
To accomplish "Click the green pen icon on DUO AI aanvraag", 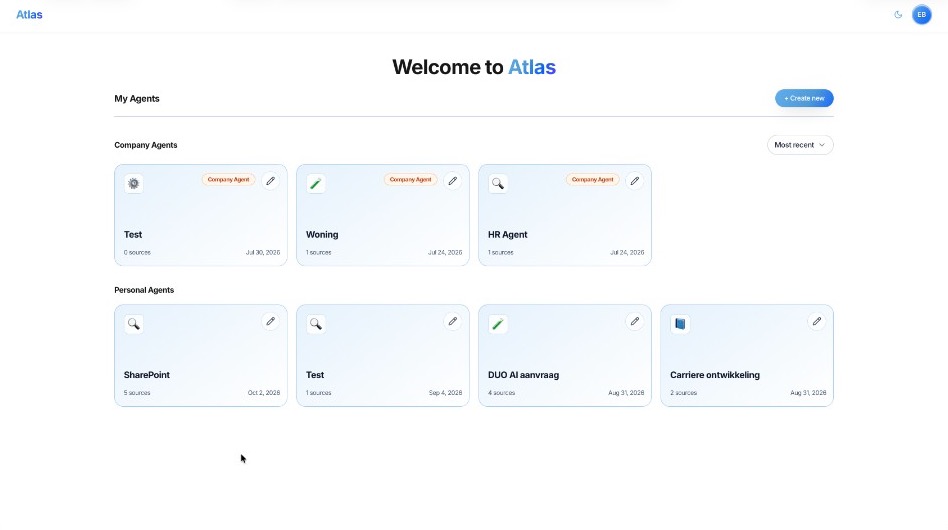I will pyautogui.click(x=498, y=323).
